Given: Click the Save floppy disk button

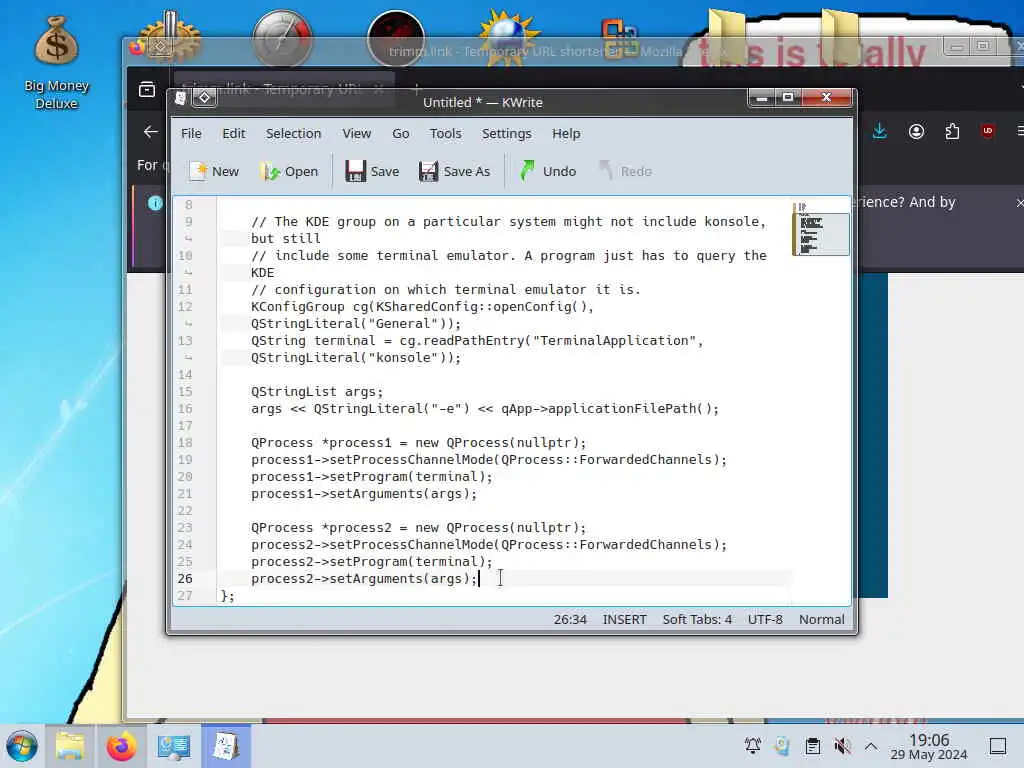Looking at the screenshot, I should pyautogui.click(x=372, y=171).
